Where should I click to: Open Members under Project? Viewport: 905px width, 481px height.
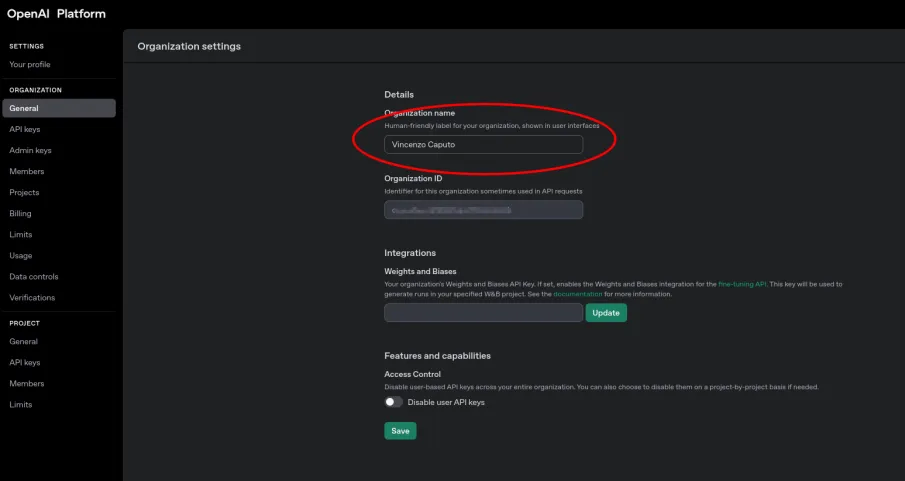coord(27,383)
